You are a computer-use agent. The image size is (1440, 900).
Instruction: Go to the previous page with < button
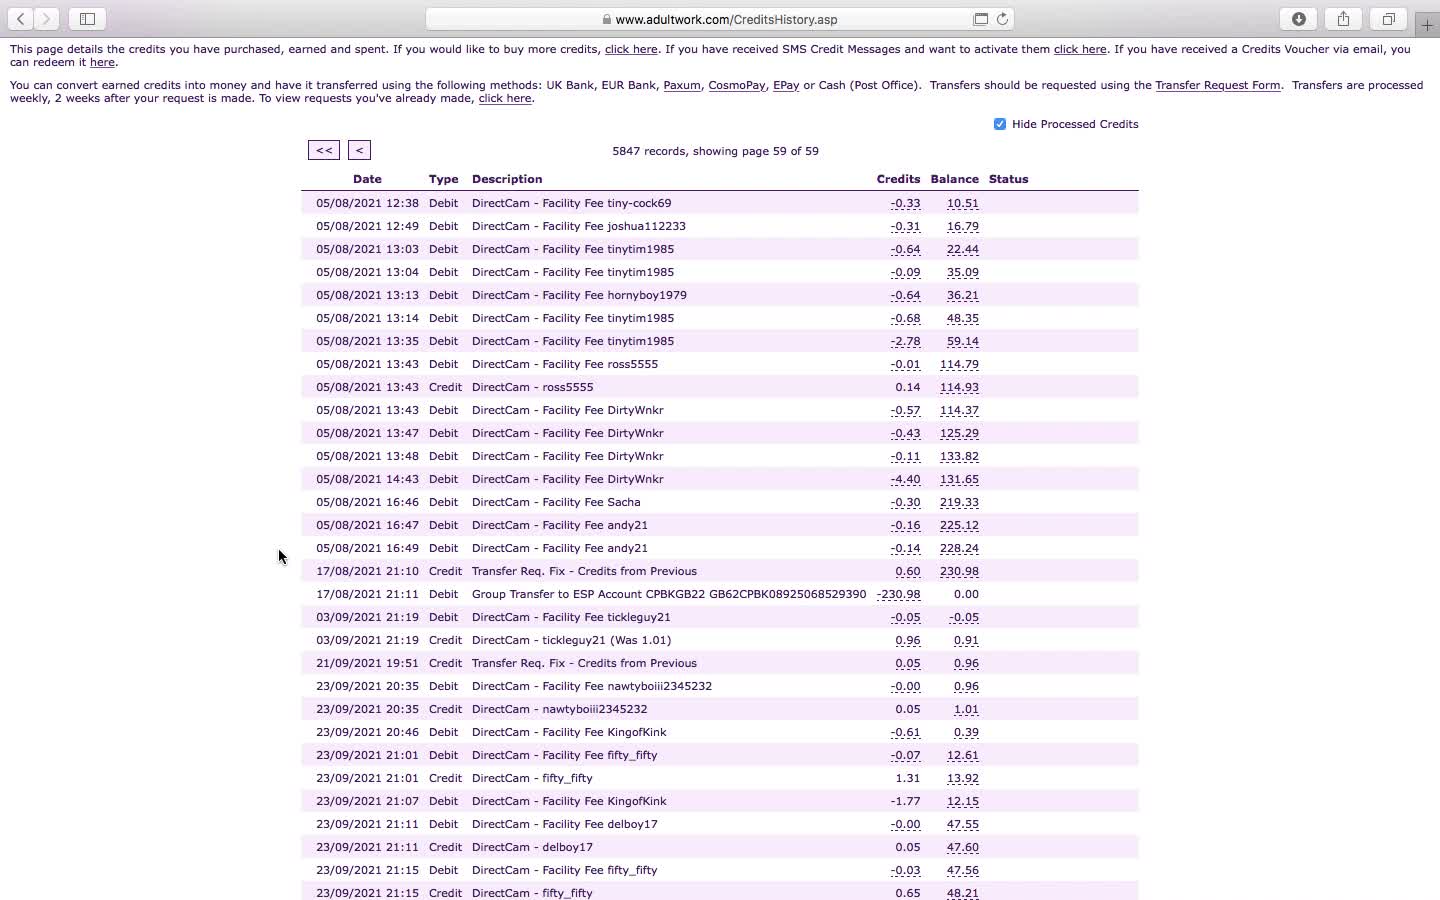click(359, 150)
